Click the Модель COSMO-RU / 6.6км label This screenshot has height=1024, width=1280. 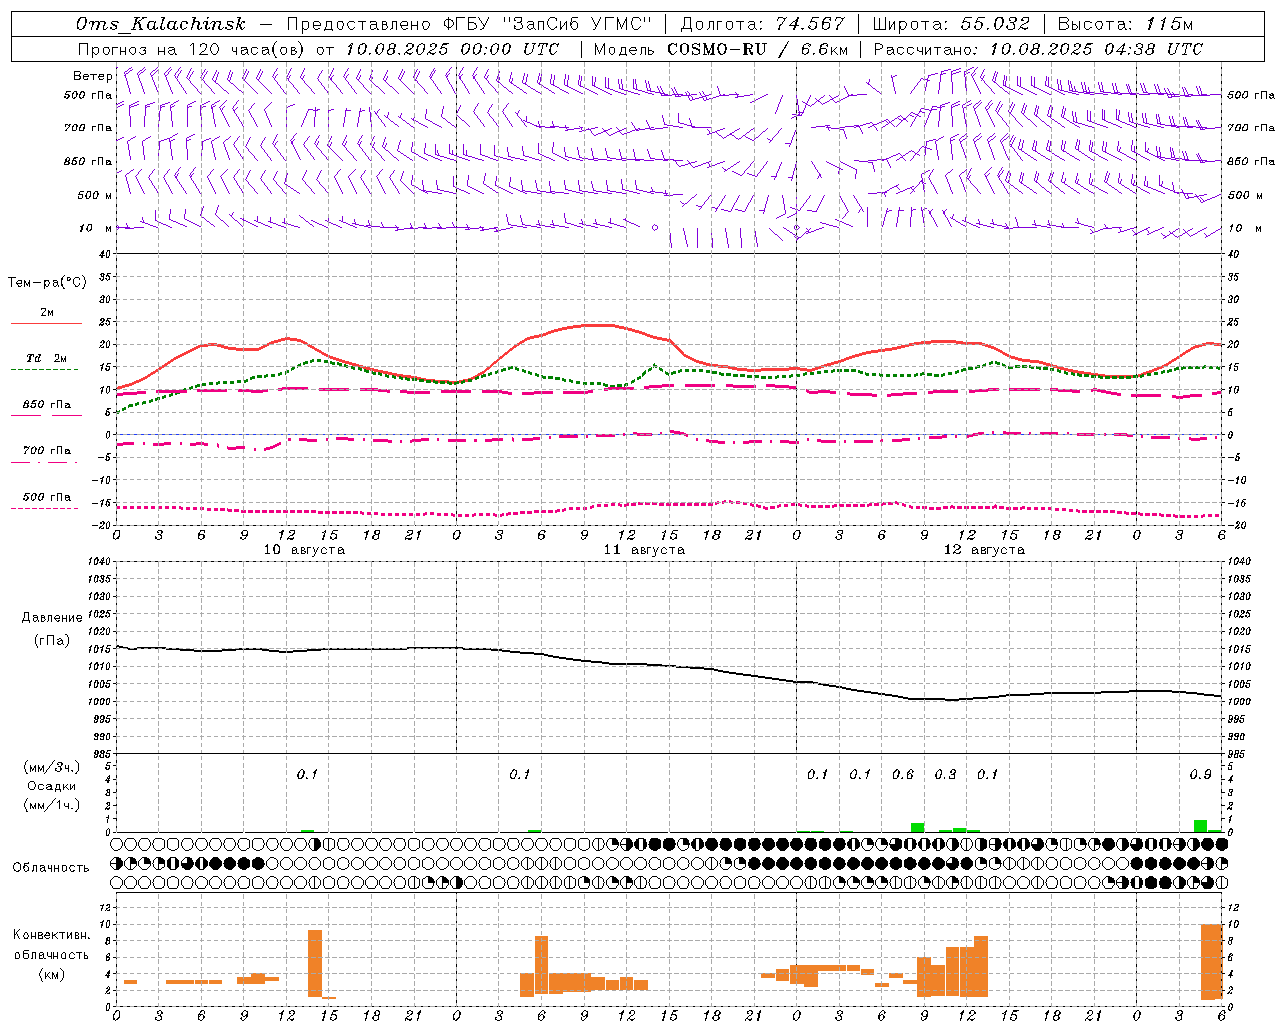721,49
